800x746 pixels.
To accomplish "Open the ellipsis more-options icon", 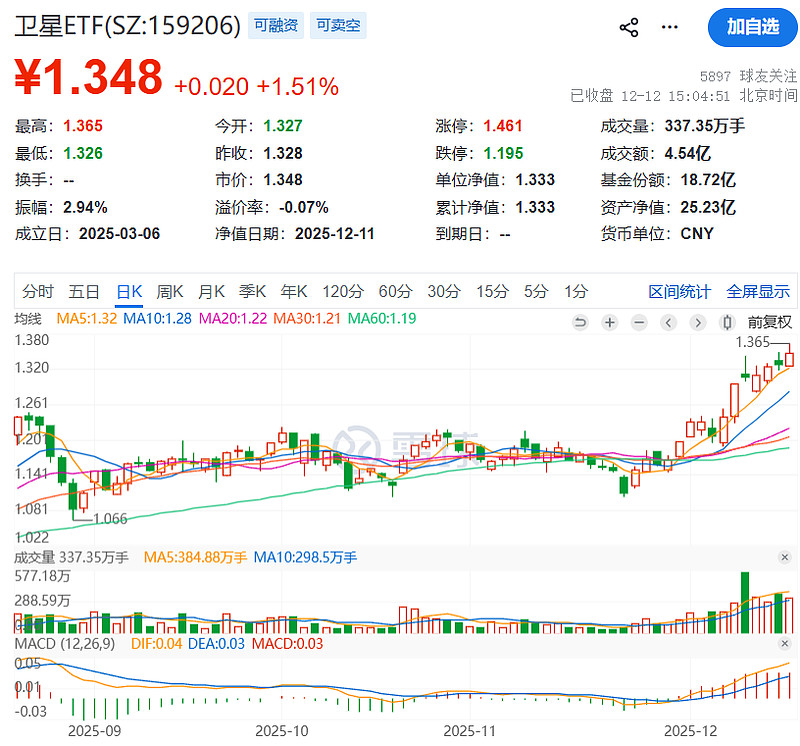I will tap(668, 27).
